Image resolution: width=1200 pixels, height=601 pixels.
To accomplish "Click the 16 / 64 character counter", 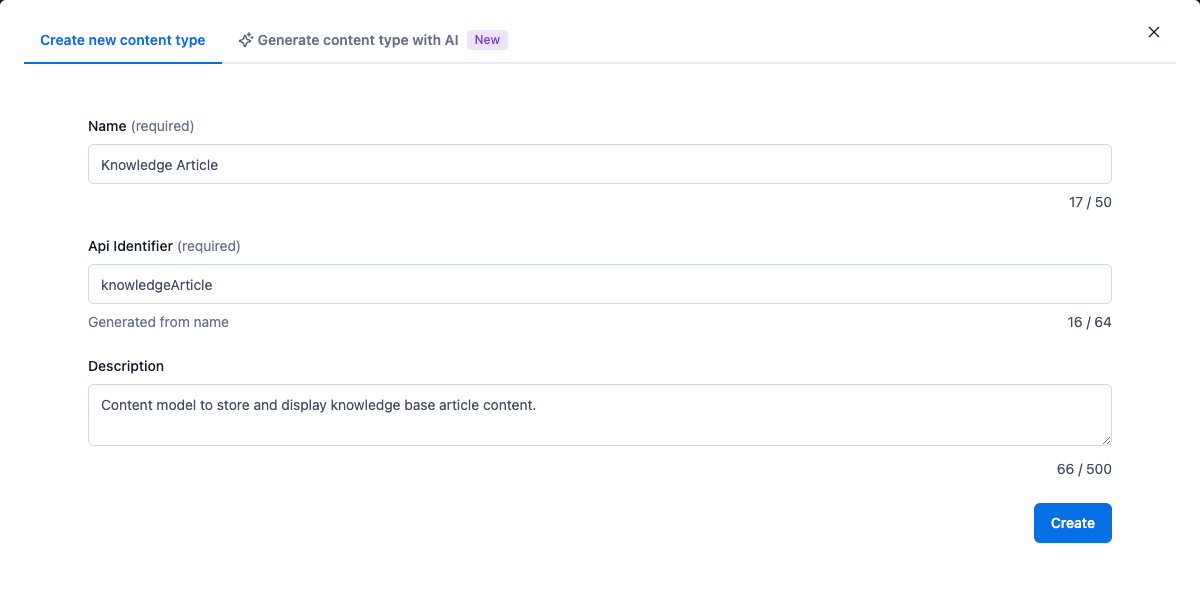I will coord(1090,322).
